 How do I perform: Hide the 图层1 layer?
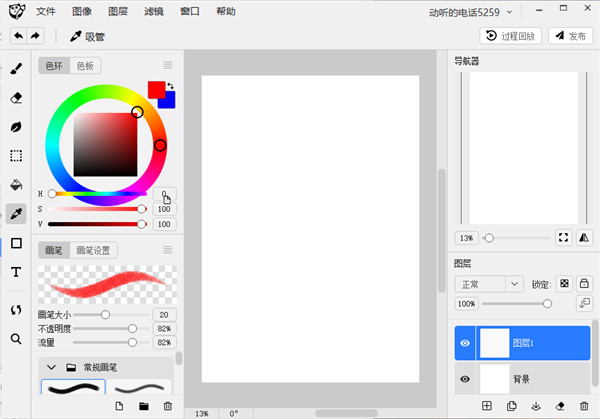pos(465,343)
